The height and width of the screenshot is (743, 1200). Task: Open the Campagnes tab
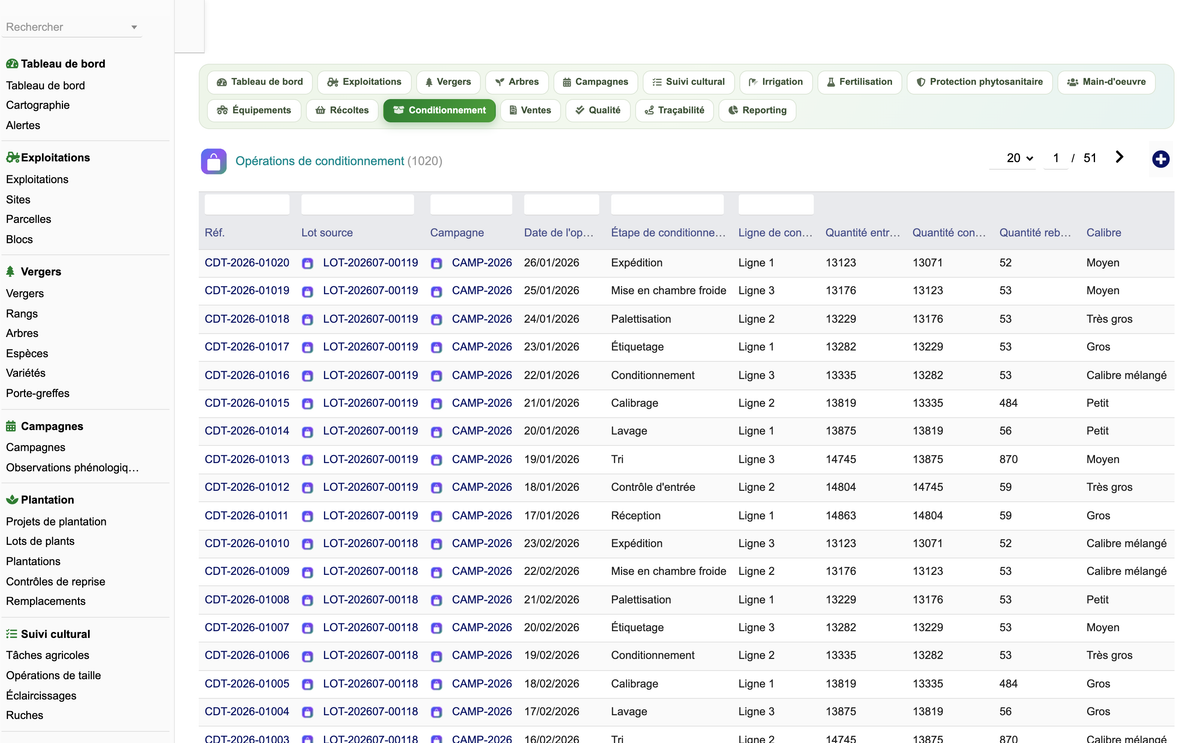tap(595, 82)
